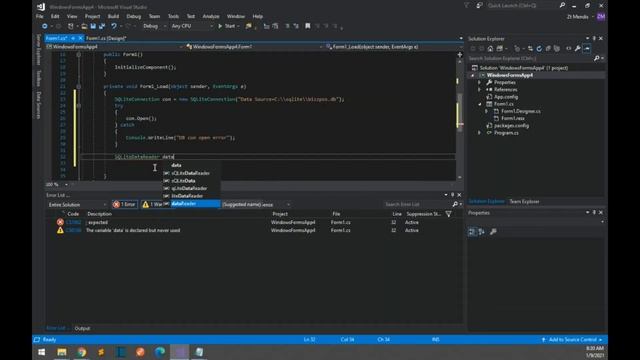Open Google Chrome from the taskbar
The width and height of the screenshot is (640, 360).
tap(82, 352)
